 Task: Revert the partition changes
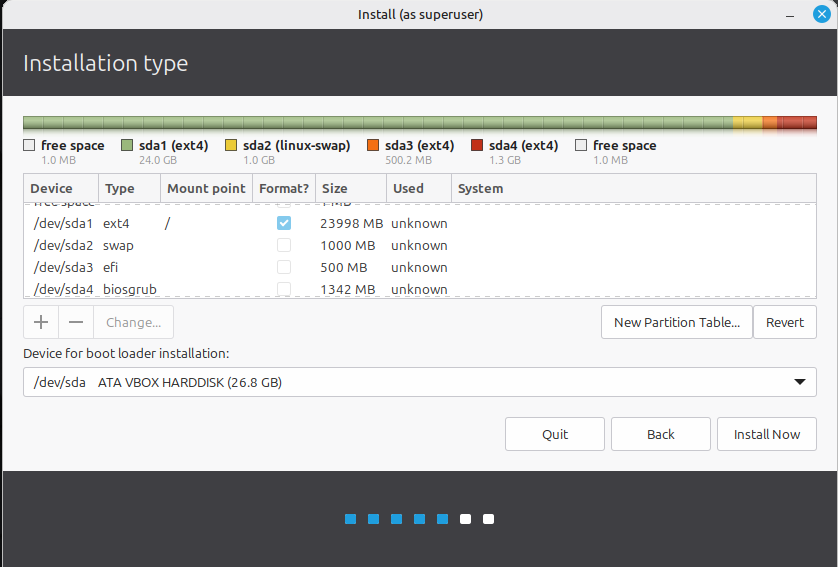point(785,322)
